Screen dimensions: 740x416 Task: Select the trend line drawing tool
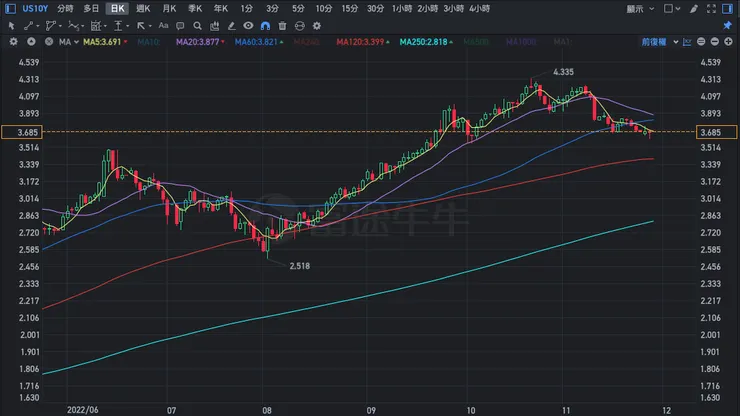click(29, 26)
